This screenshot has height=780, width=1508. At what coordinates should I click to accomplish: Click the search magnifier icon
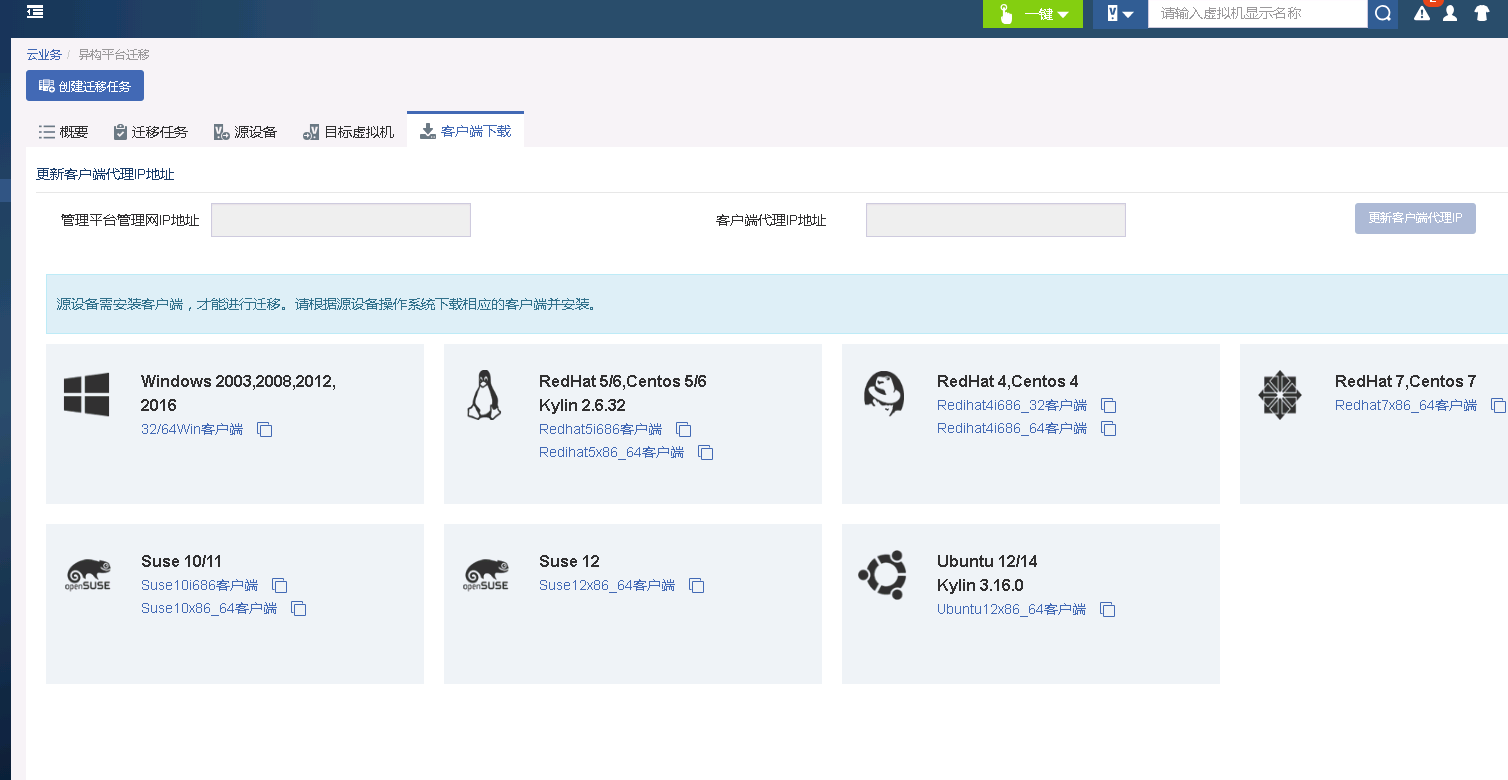pos(1383,14)
